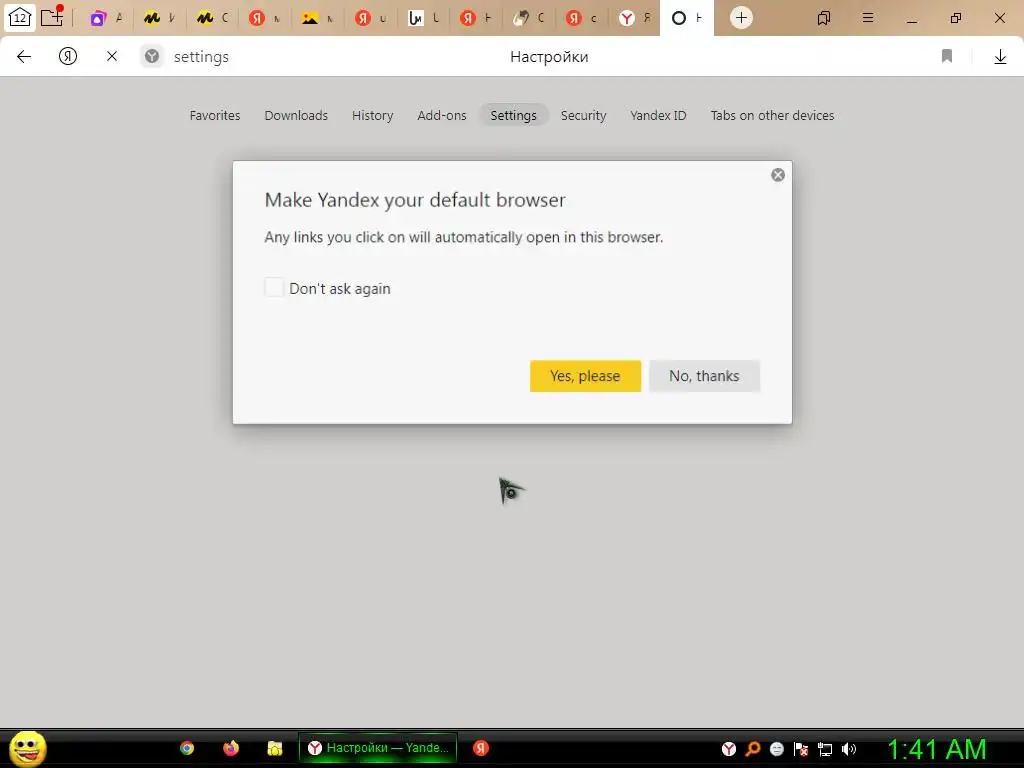Click the address bar showing settings
The width and height of the screenshot is (1024, 768).
click(201, 57)
